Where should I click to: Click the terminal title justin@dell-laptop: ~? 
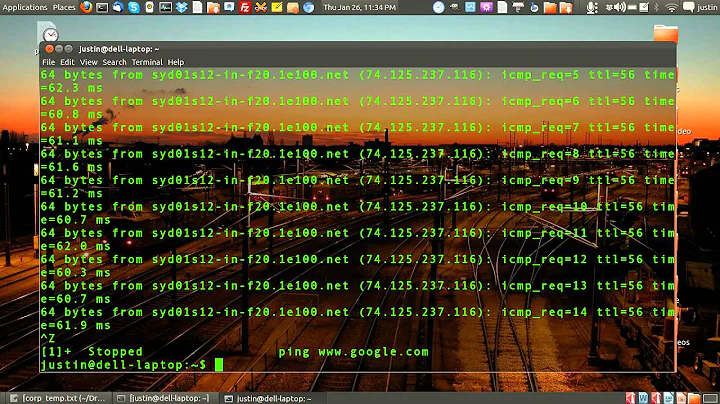point(119,49)
